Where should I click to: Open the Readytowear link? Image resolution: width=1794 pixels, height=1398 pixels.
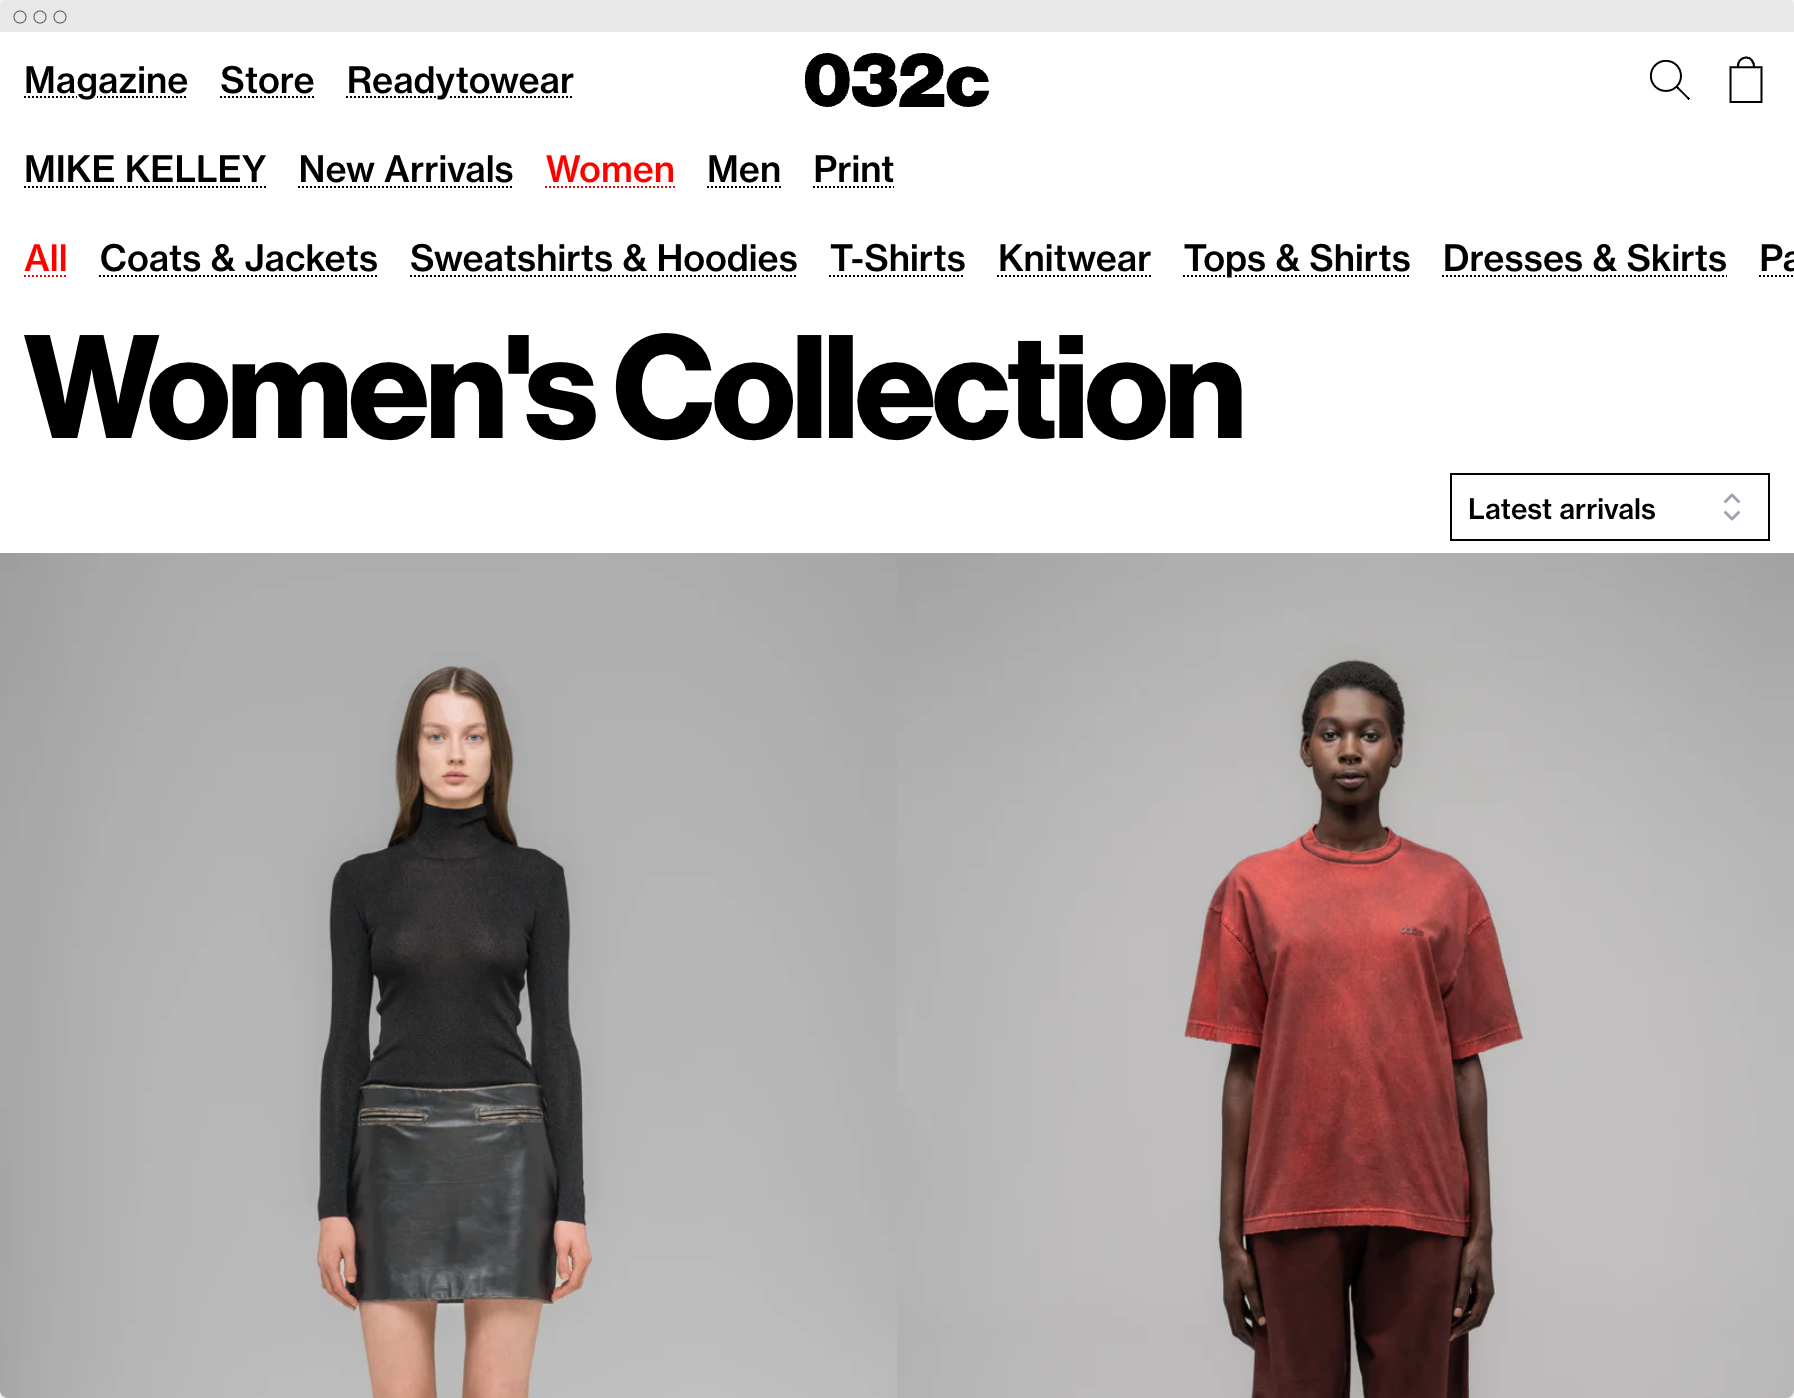click(460, 81)
